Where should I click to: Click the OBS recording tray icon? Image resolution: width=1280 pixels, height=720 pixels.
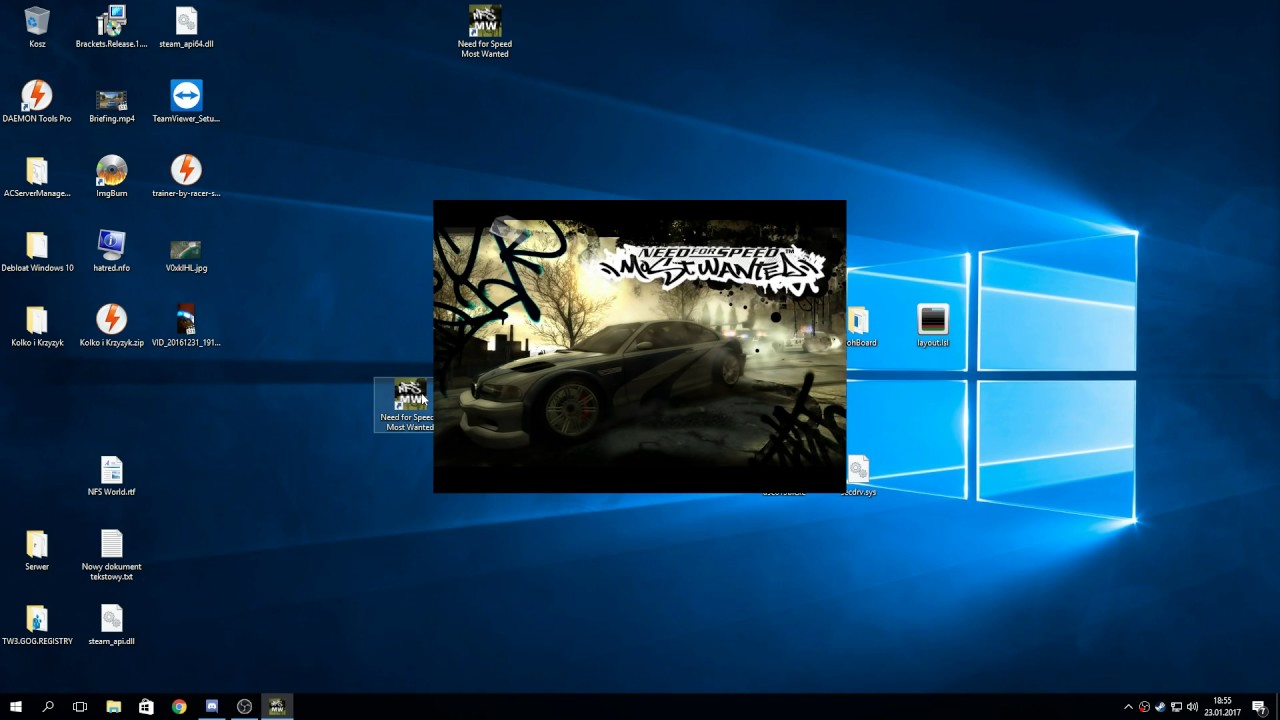[1145, 707]
